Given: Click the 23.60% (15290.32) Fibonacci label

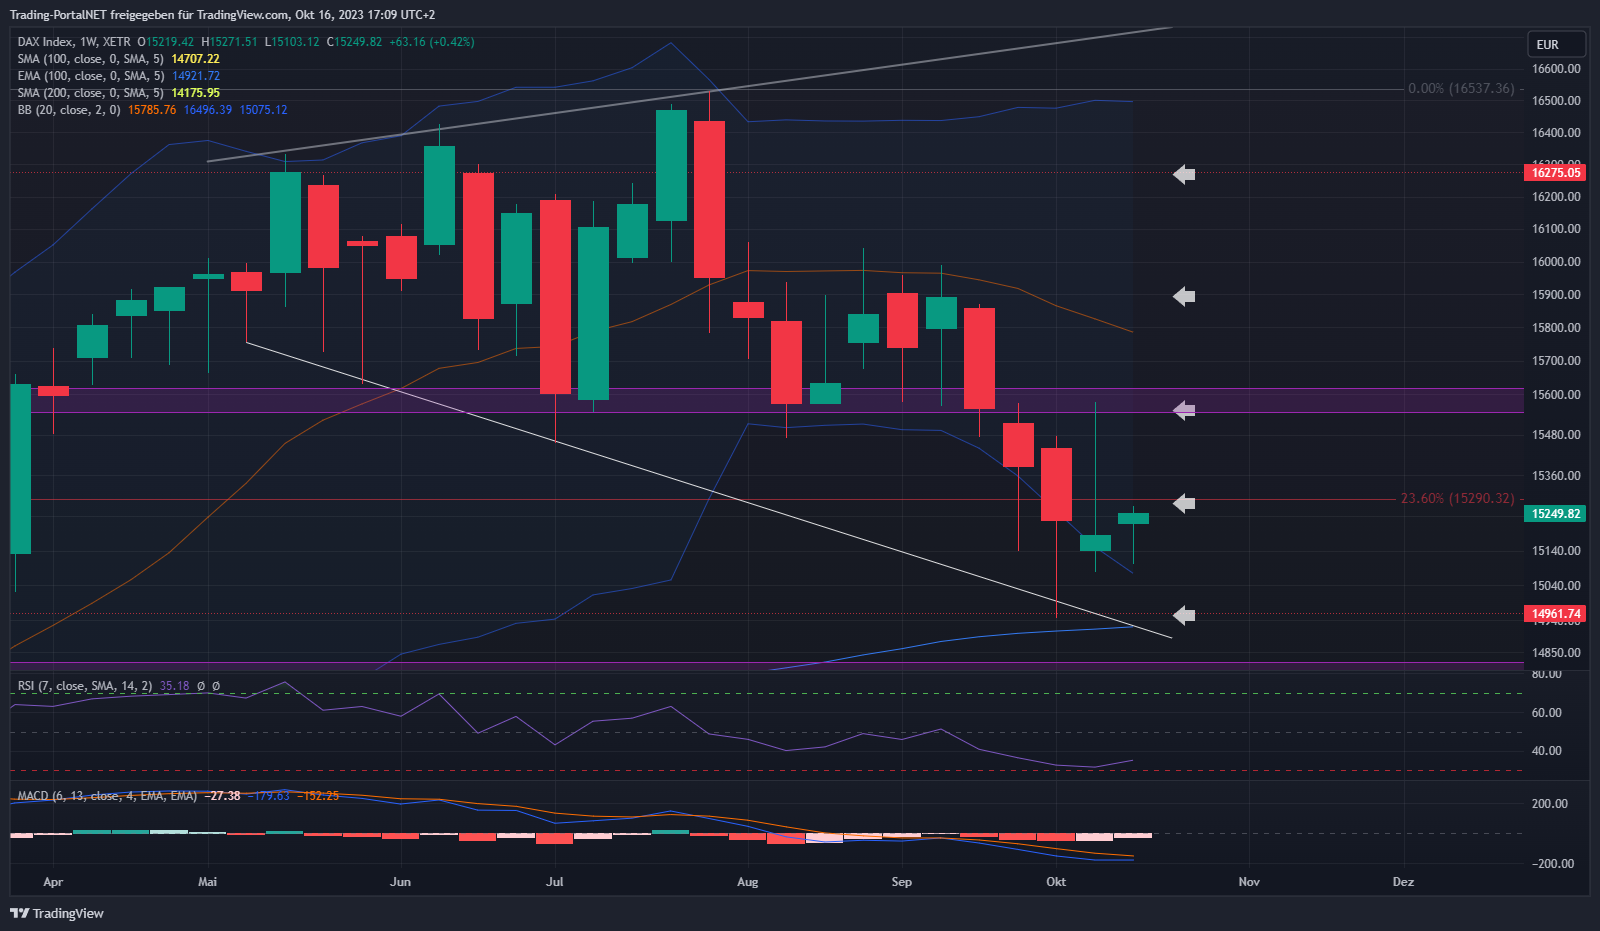Looking at the screenshot, I should (x=1457, y=498).
